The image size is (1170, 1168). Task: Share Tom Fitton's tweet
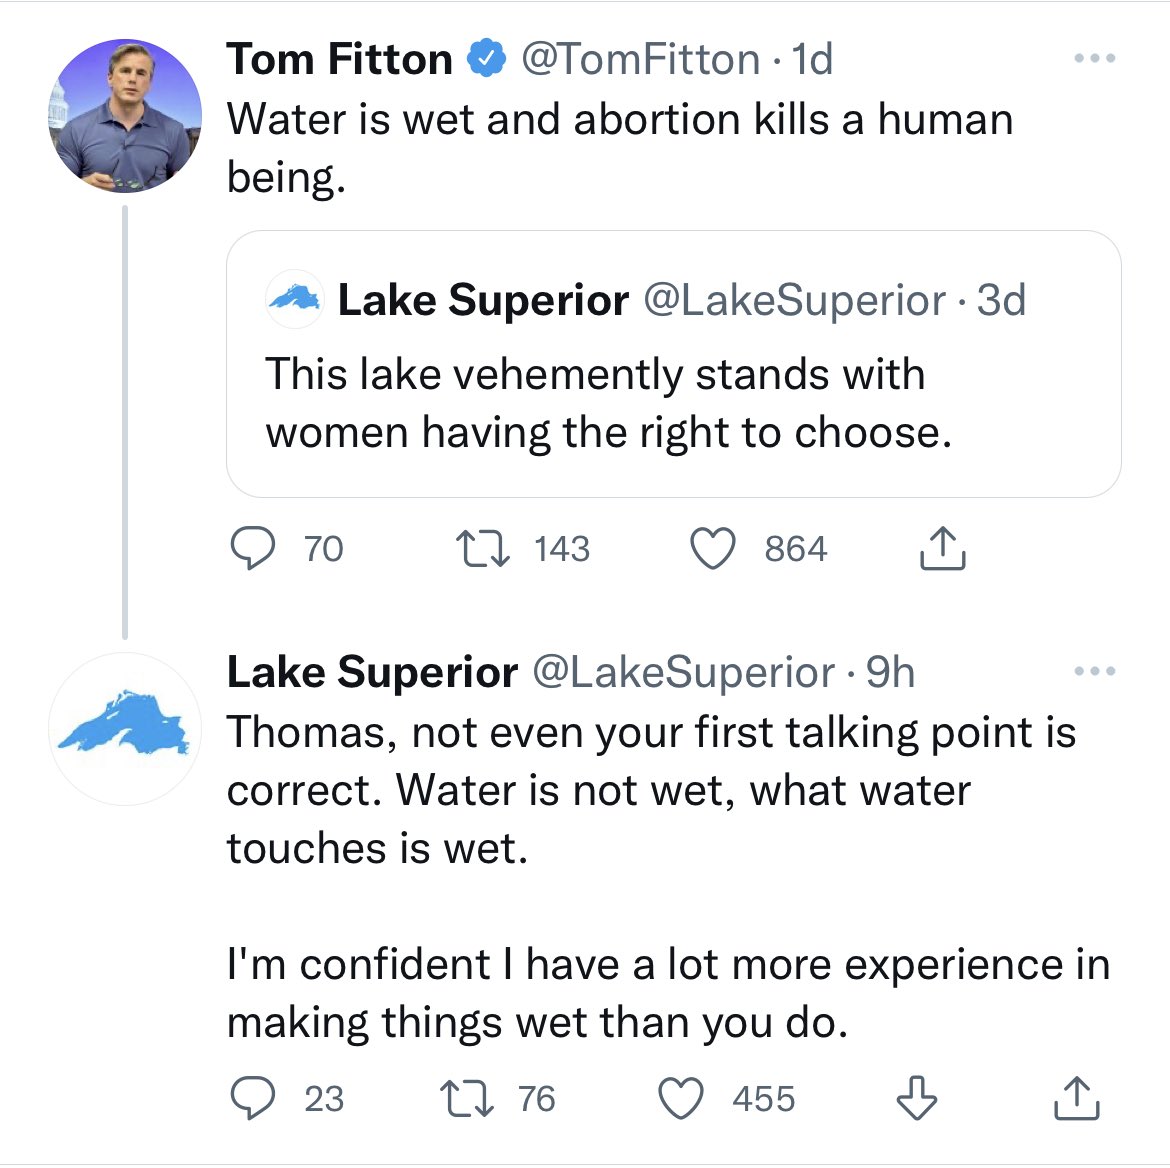pyautogui.click(x=942, y=549)
